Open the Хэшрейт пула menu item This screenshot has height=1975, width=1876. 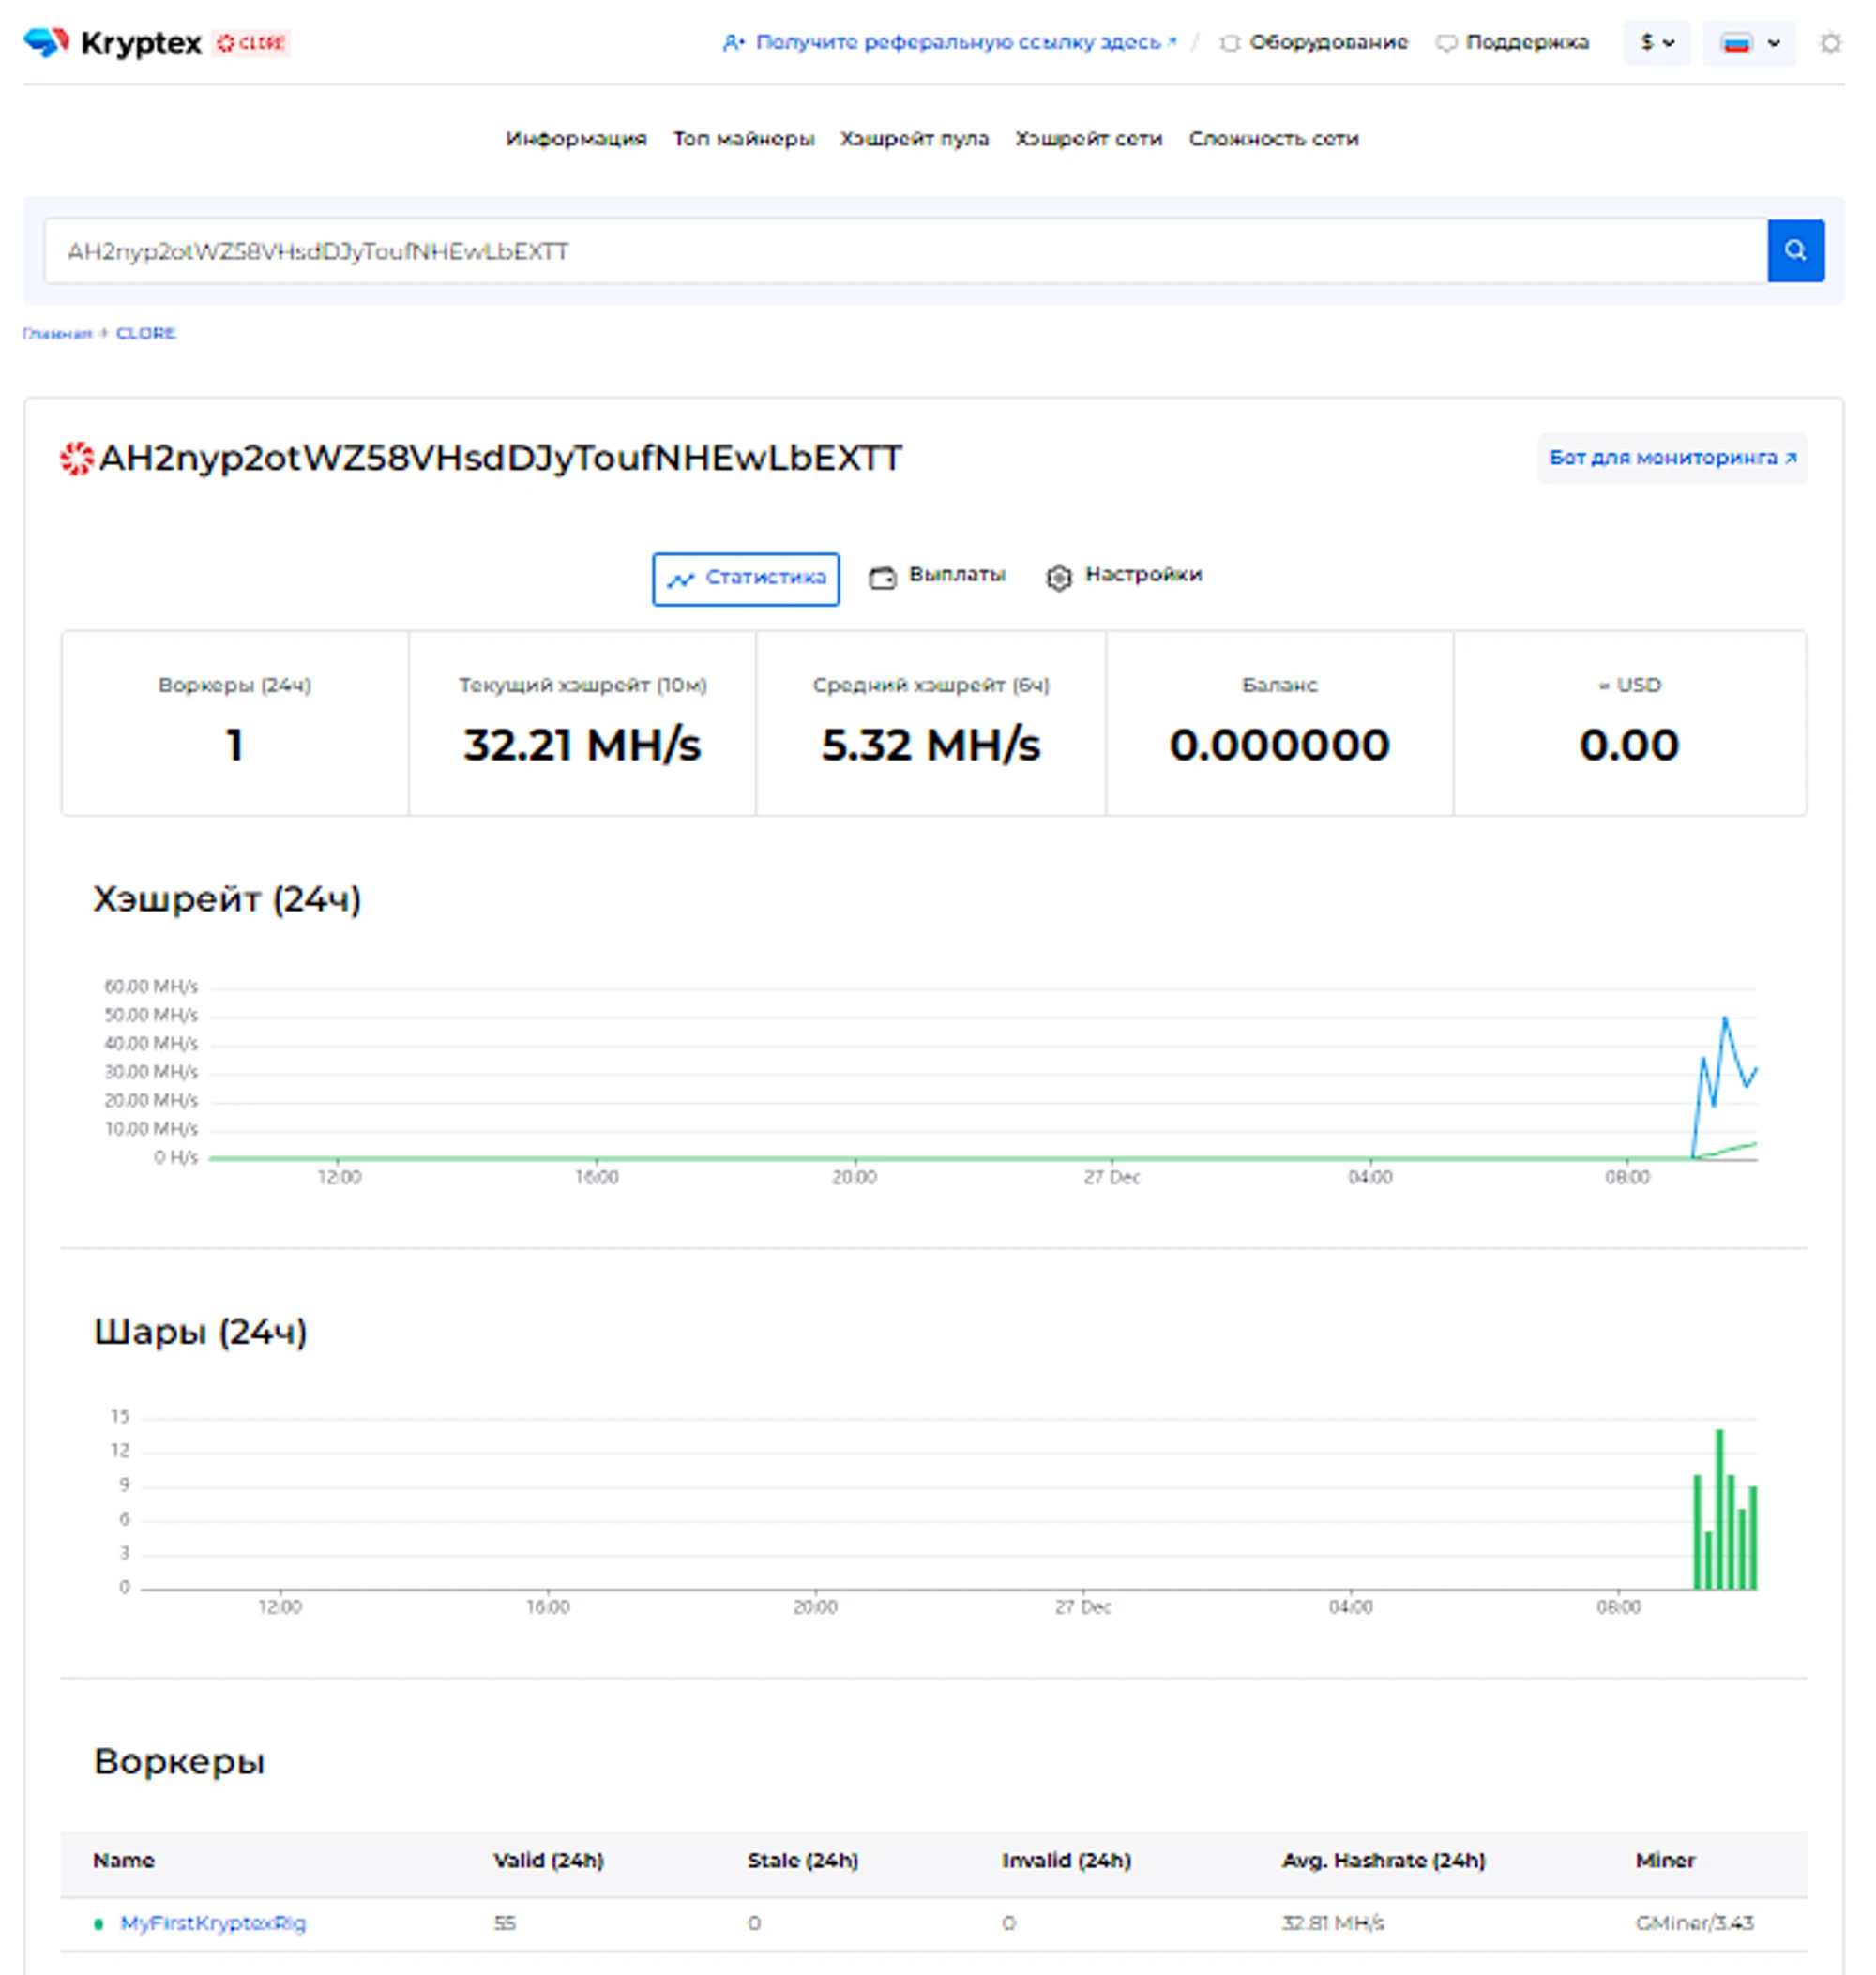(914, 139)
